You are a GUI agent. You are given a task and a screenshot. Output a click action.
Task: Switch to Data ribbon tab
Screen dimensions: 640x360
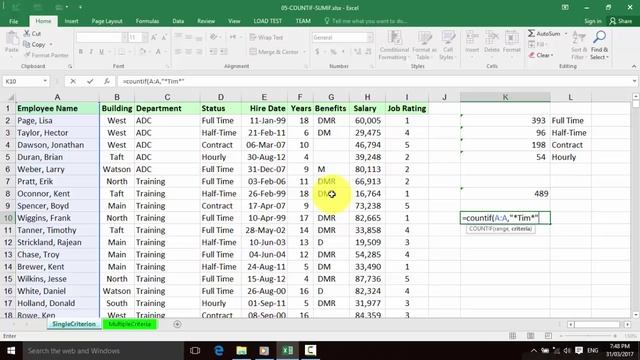point(178,21)
